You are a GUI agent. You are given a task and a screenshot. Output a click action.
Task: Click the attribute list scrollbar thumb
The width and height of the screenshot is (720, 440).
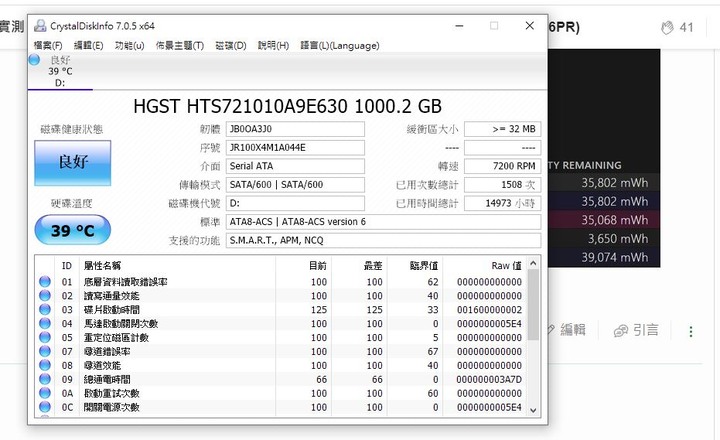coord(533,305)
